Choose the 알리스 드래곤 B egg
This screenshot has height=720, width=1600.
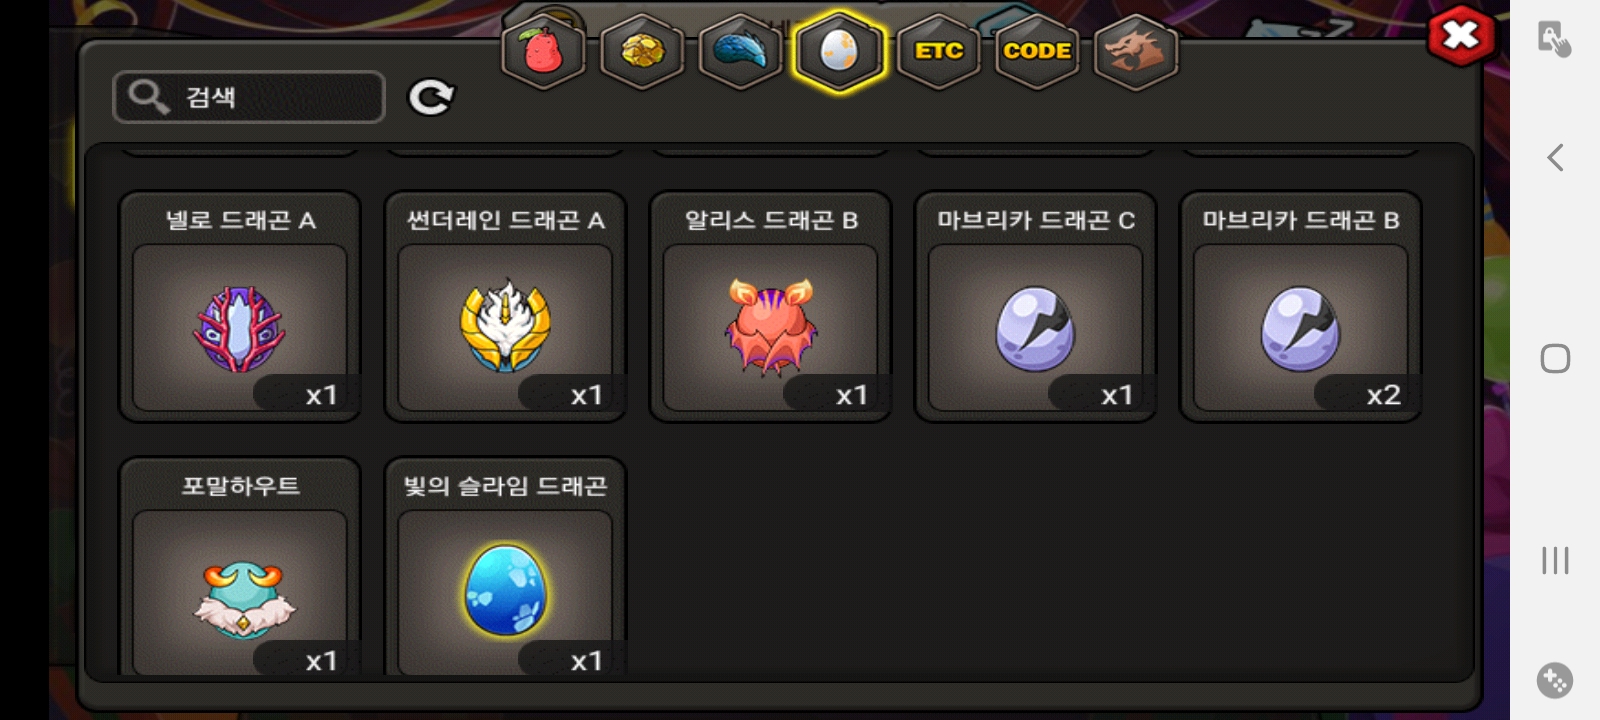coord(770,307)
